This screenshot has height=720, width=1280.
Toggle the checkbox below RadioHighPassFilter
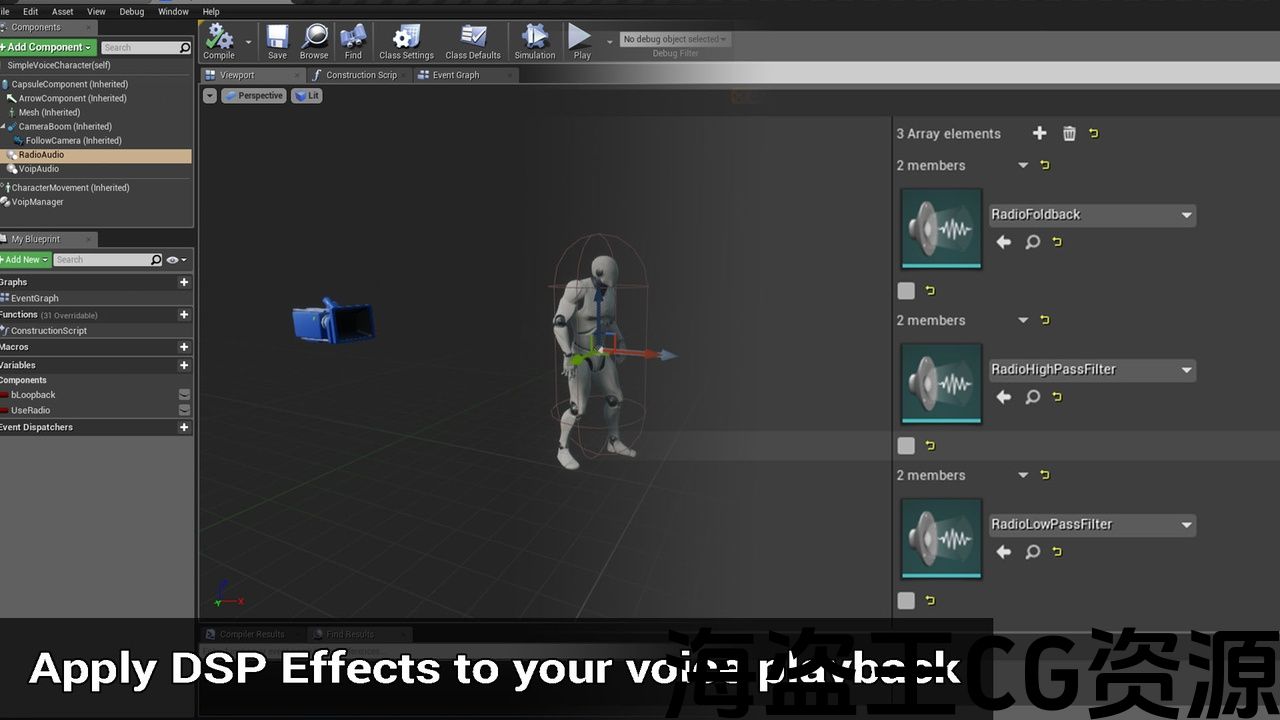[x=906, y=446]
